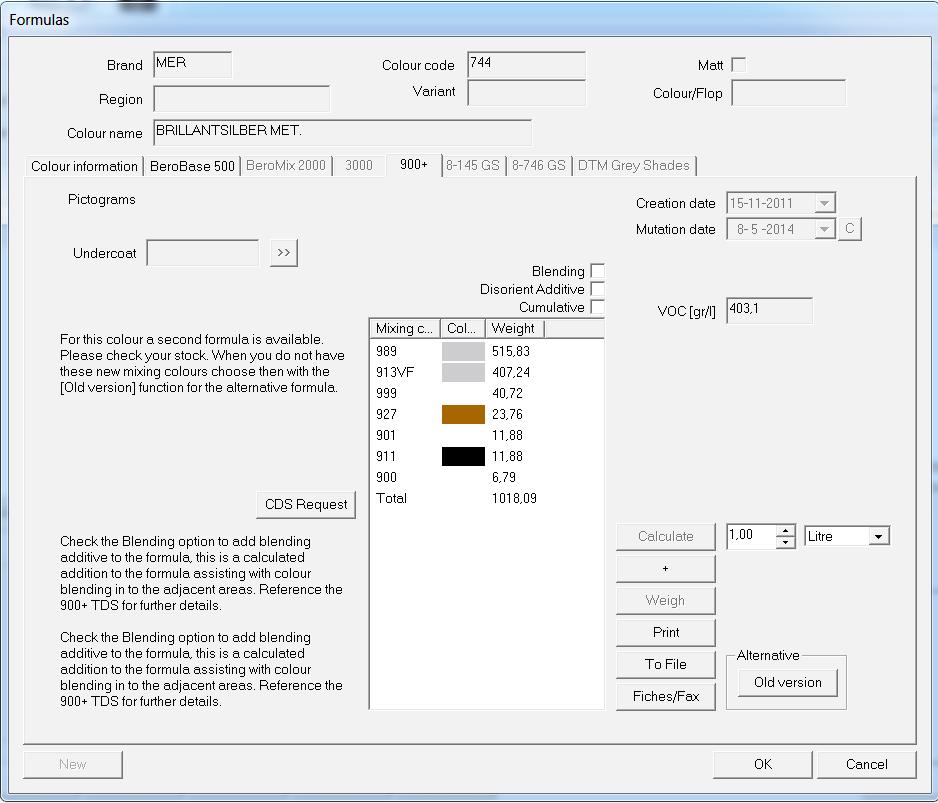Select the BeroMix 2000 tab
The height and width of the screenshot is (803, 938).
(x=286, y=166)
